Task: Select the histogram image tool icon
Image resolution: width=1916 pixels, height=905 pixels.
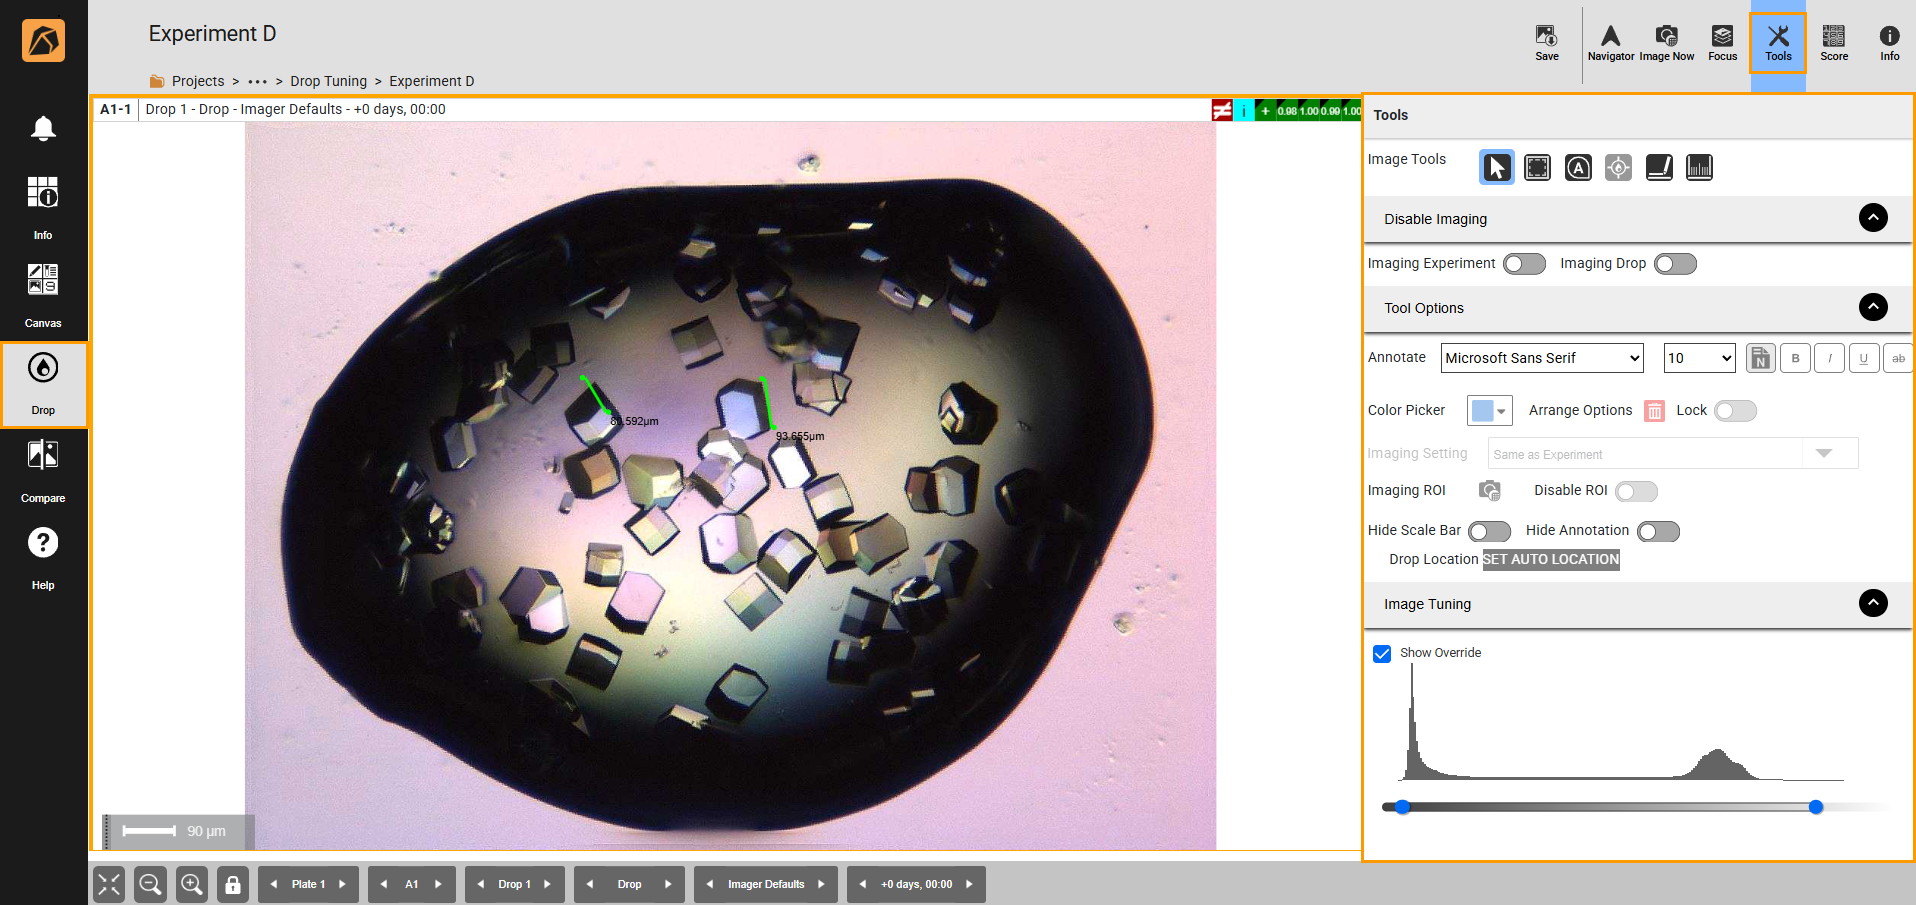Action: tap(1698, 168)
